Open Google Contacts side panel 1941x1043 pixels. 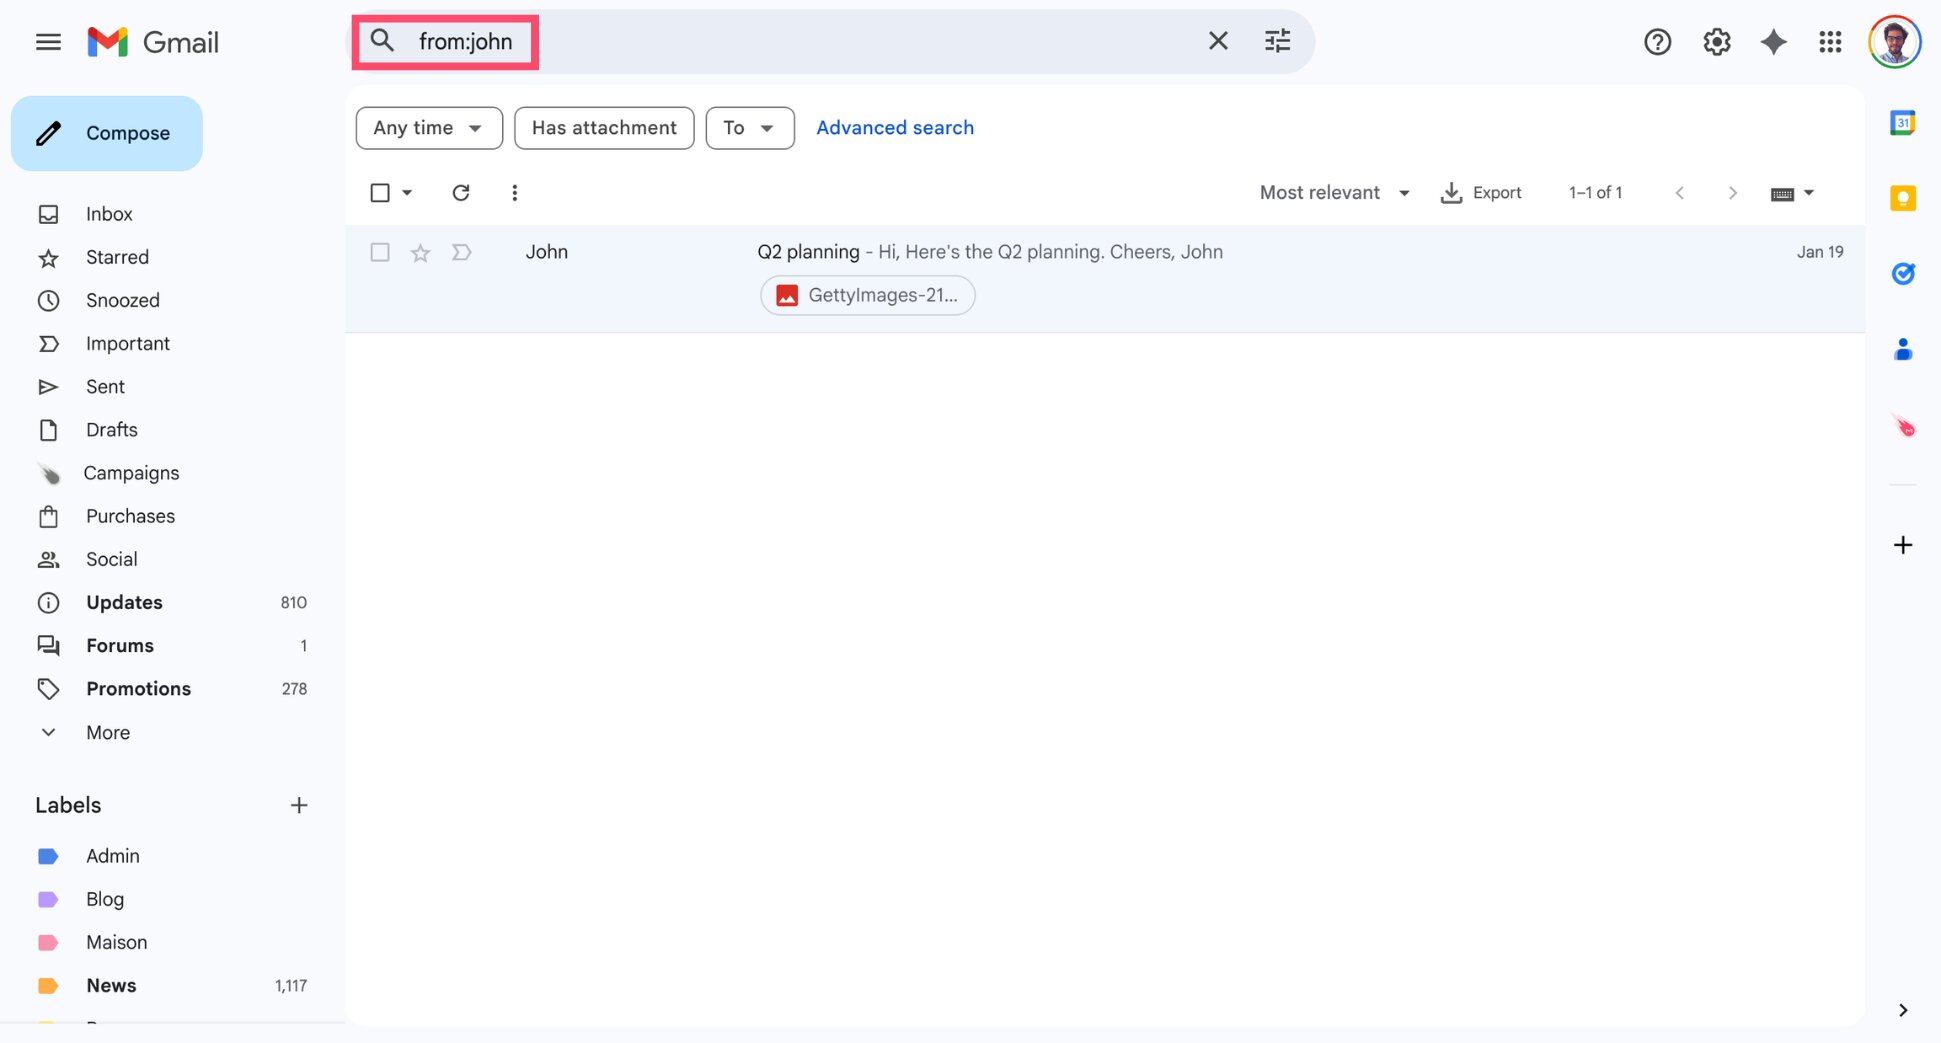(x=1903, y=349)
